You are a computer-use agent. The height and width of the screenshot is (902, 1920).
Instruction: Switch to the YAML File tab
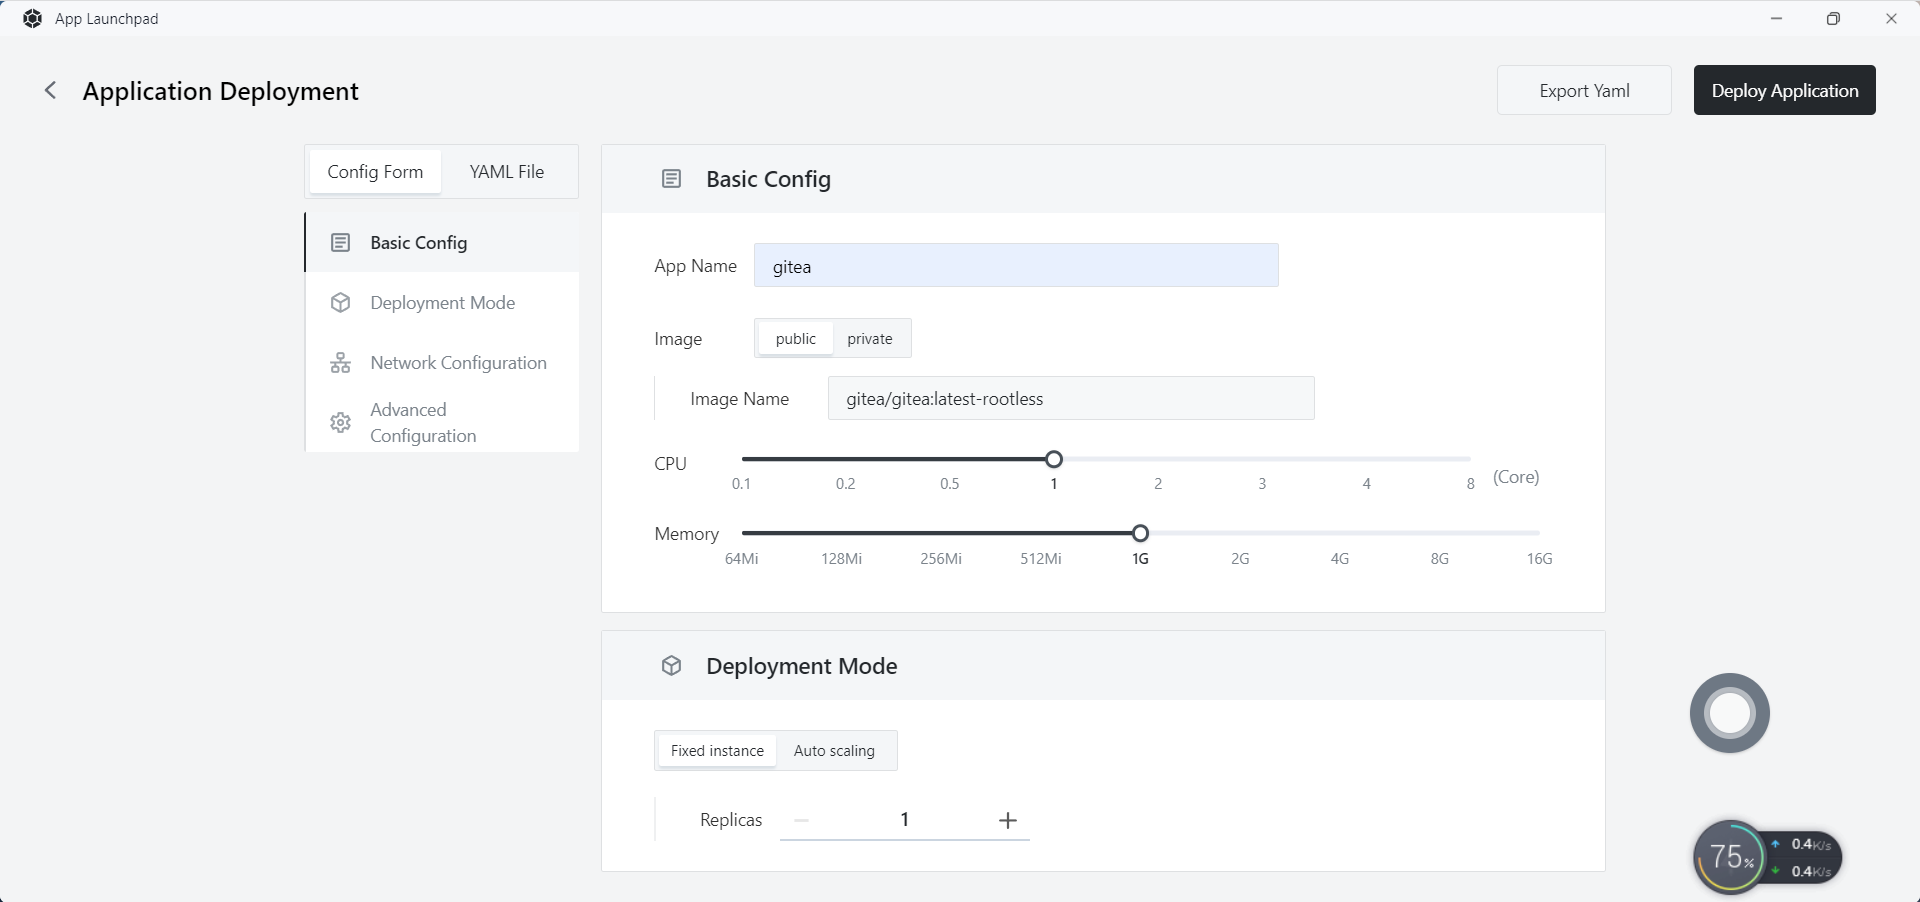[507, 172]
